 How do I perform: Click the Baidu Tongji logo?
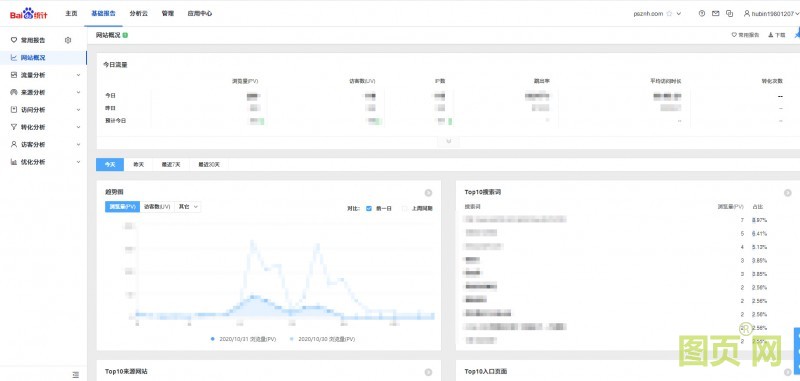click(x=29, y=14)
